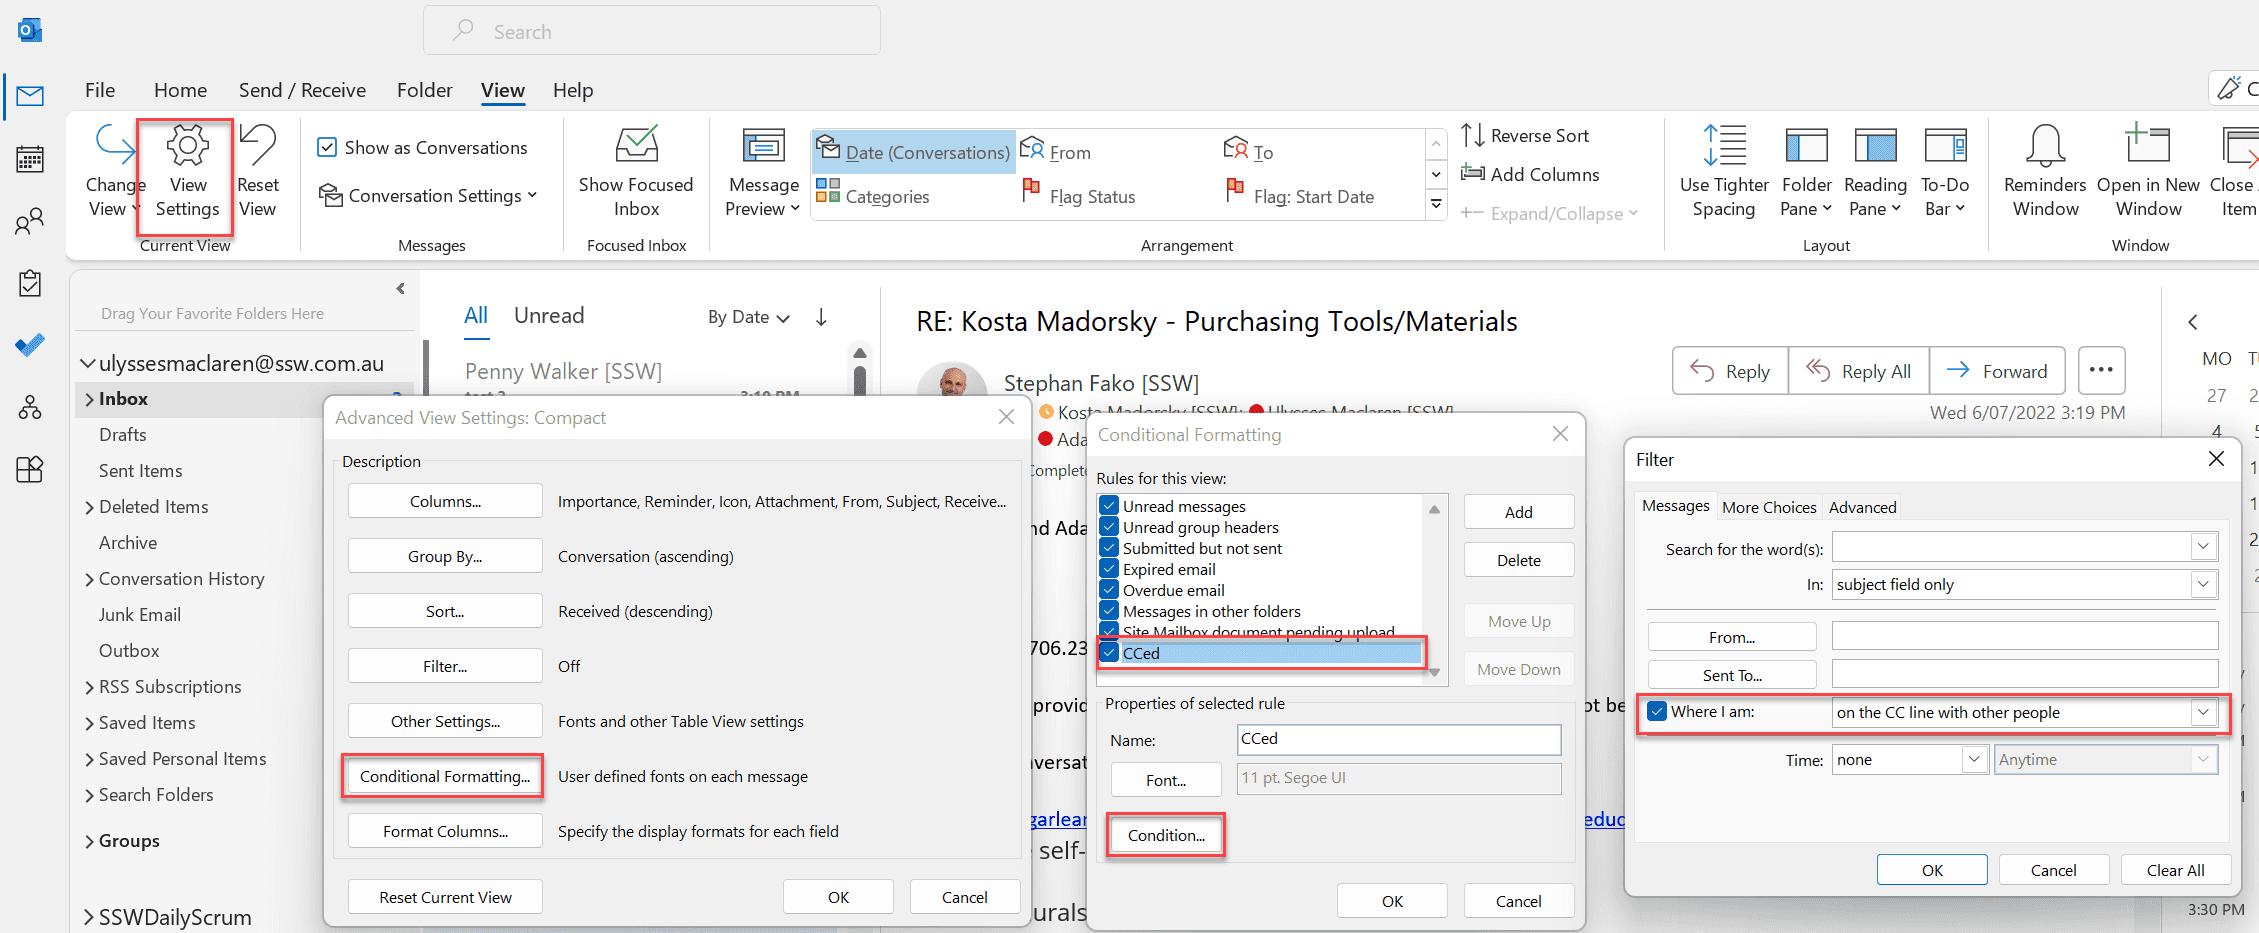Open the Send / Receive ribbon tab

click(x=302, y=90)
